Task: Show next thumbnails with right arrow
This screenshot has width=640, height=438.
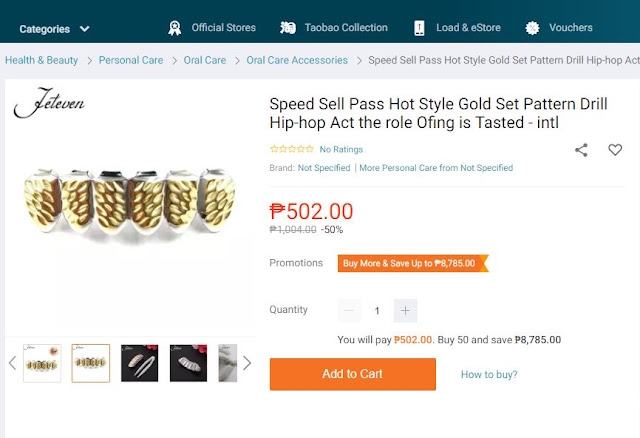Action: (247, 363)
